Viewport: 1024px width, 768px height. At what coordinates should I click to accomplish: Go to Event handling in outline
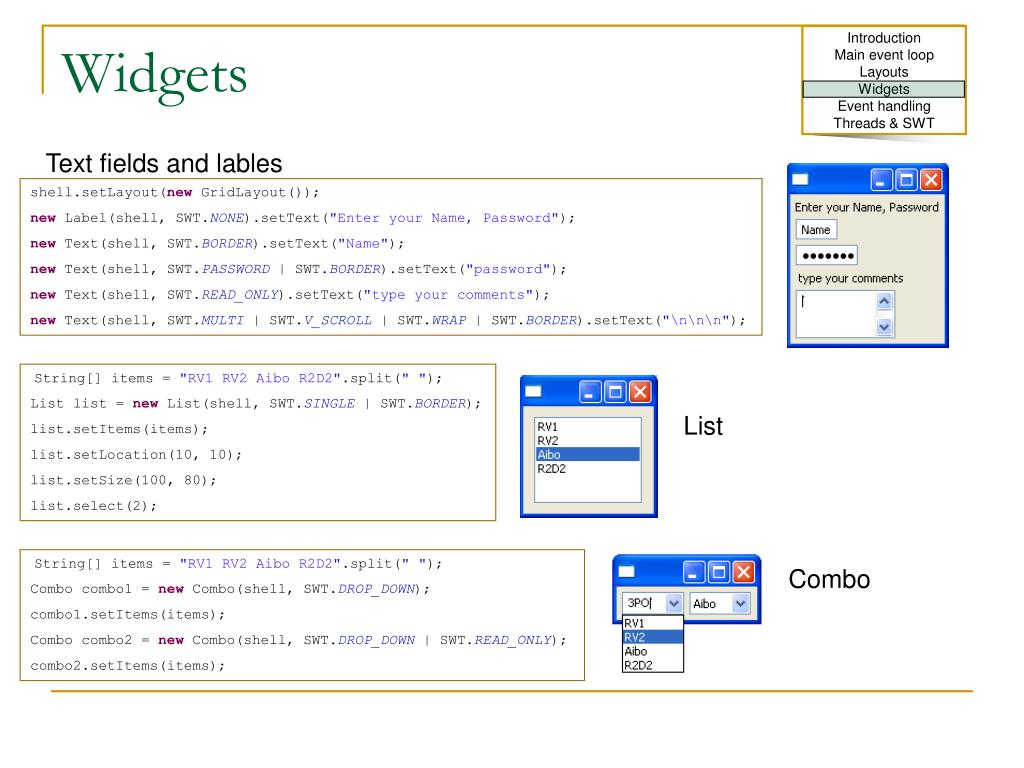[884, 106]
